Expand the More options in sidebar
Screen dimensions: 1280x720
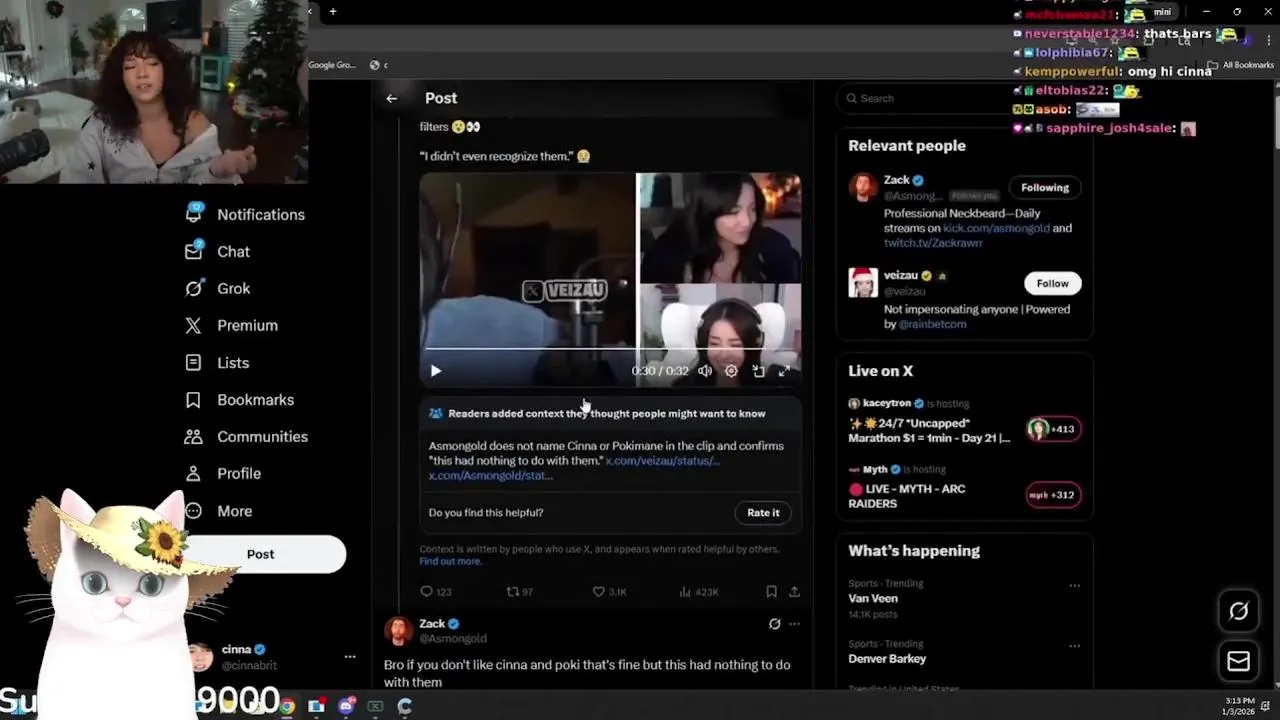pyautogui.click(x=220, y=511)
